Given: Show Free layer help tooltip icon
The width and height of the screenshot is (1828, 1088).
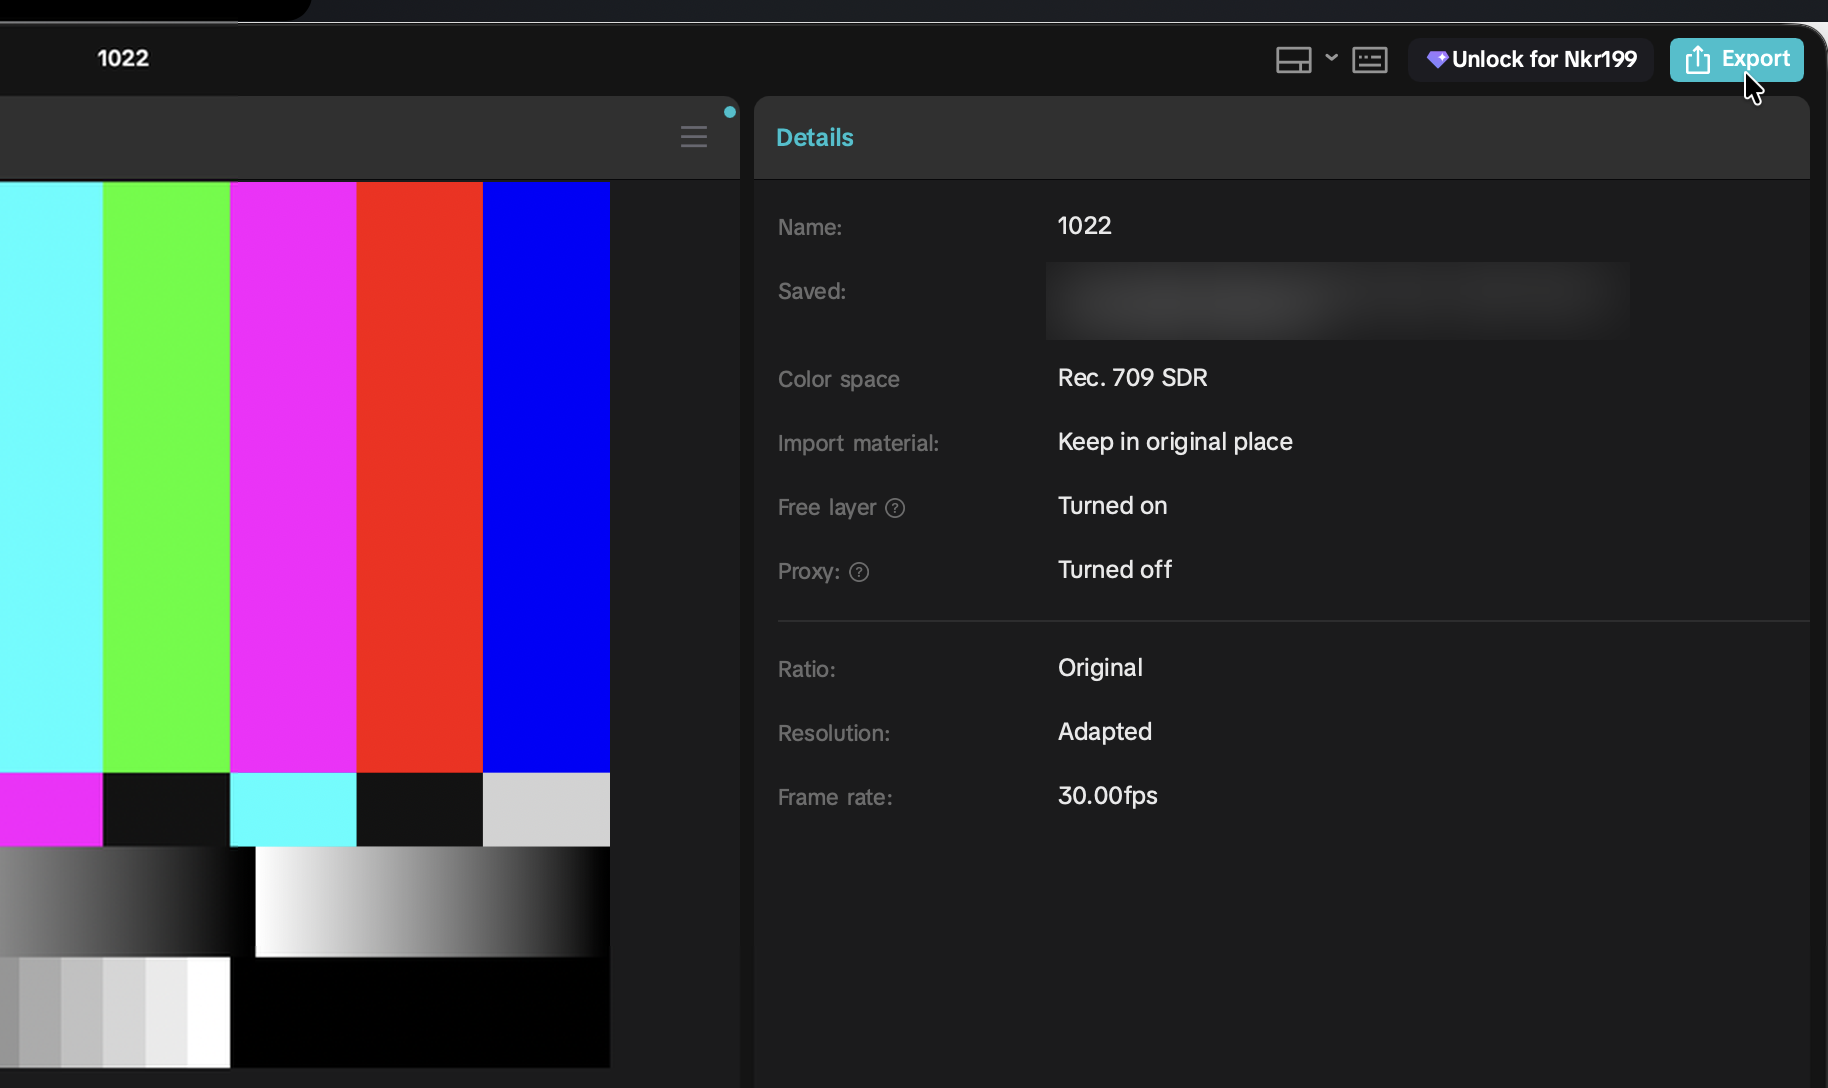Looking at the screenshot, I should tap(895, 508).
